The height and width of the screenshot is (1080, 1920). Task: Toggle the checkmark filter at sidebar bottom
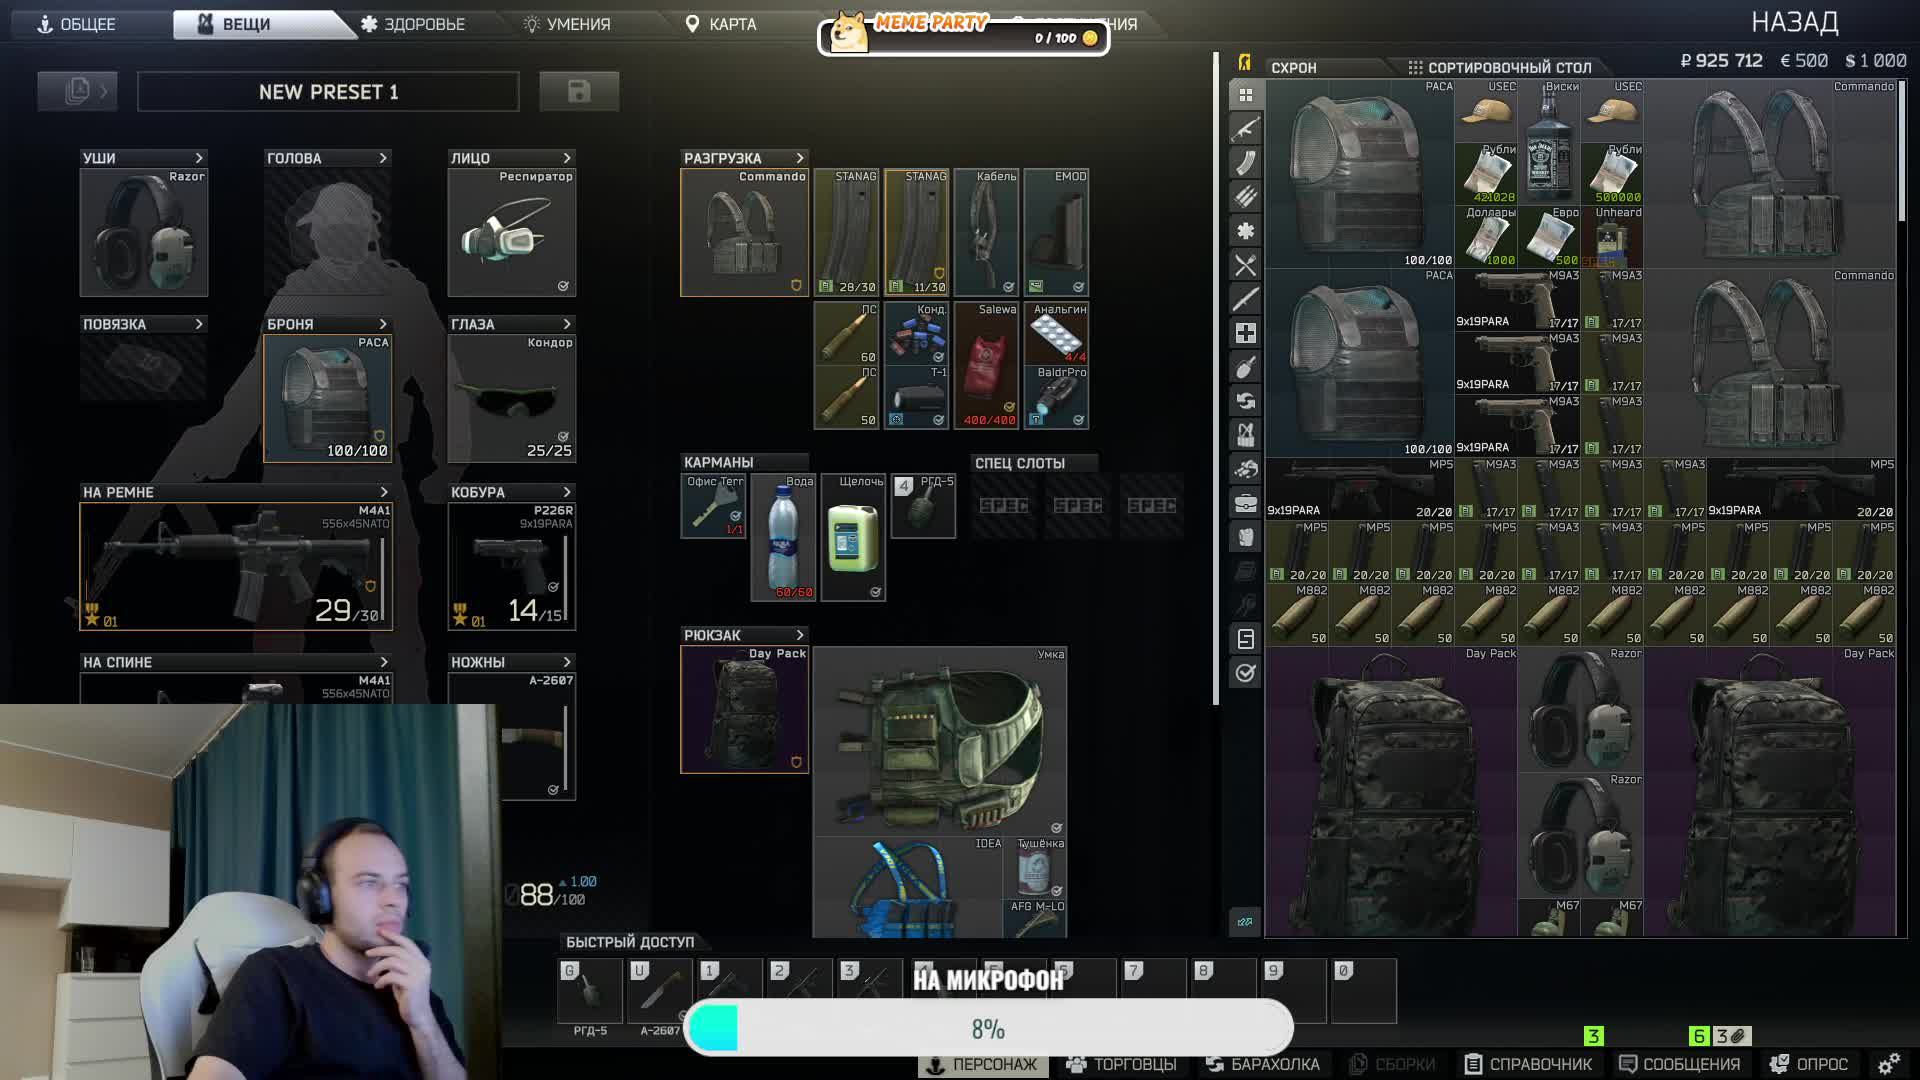(1245, 673)
